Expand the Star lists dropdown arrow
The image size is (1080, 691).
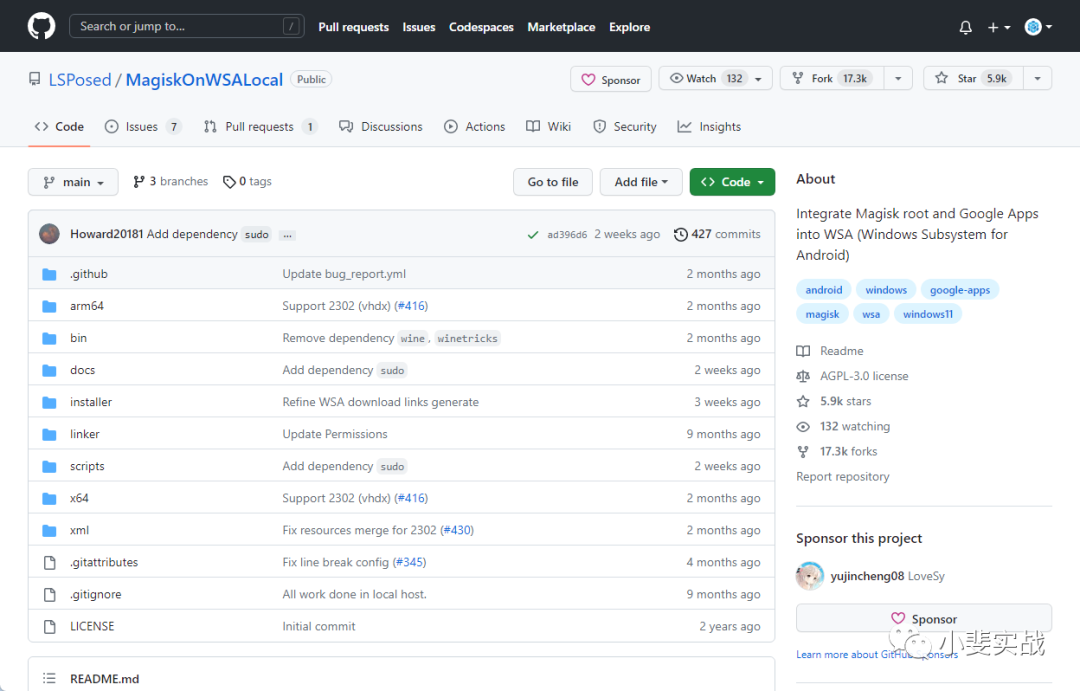point(1037,79)
